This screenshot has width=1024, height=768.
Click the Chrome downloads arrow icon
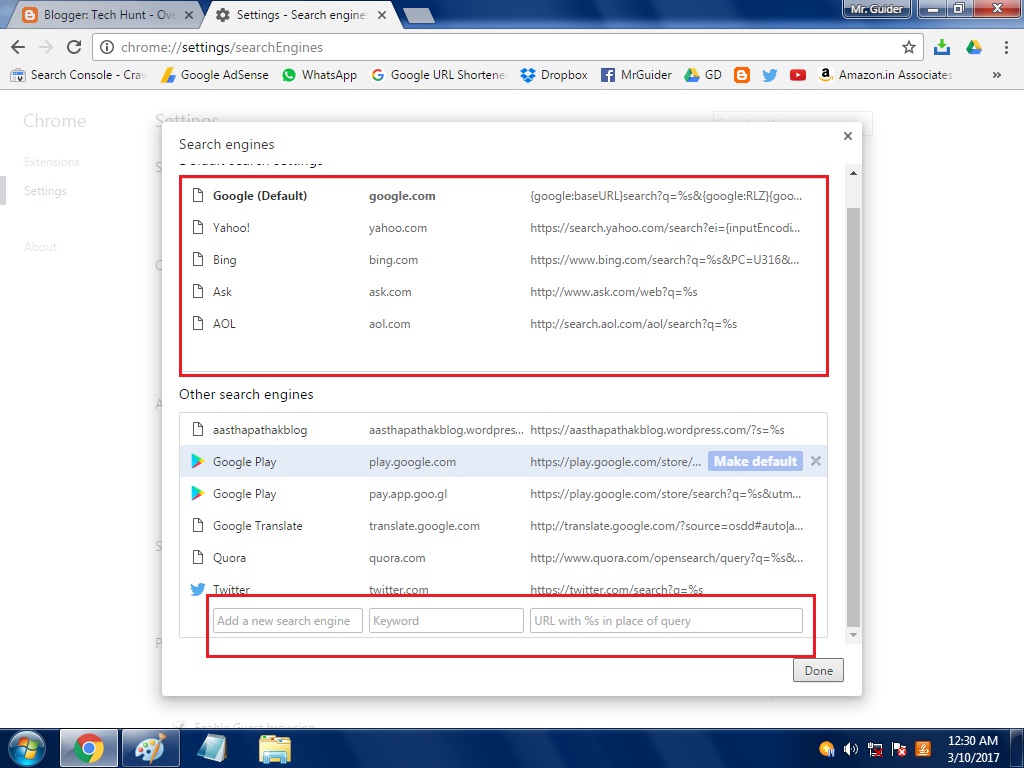pyautogui.click(x=944, y=46)
